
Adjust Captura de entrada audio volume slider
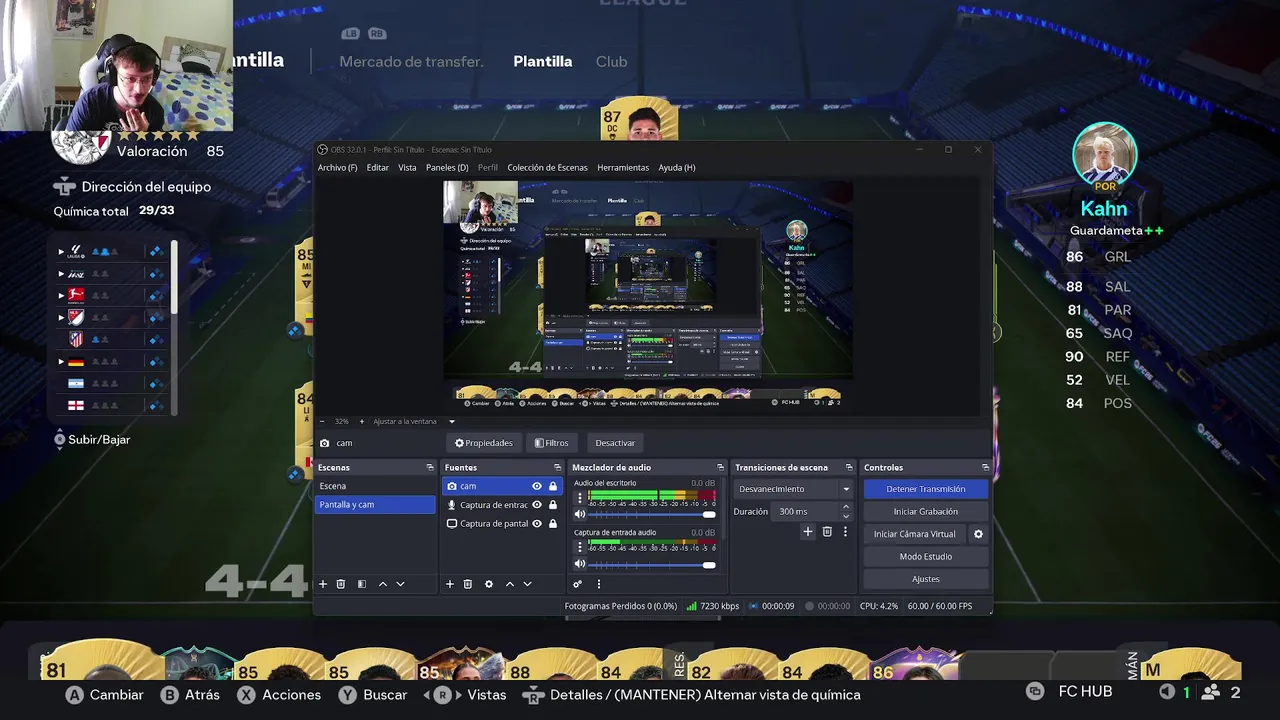click(x=652, y=564)
